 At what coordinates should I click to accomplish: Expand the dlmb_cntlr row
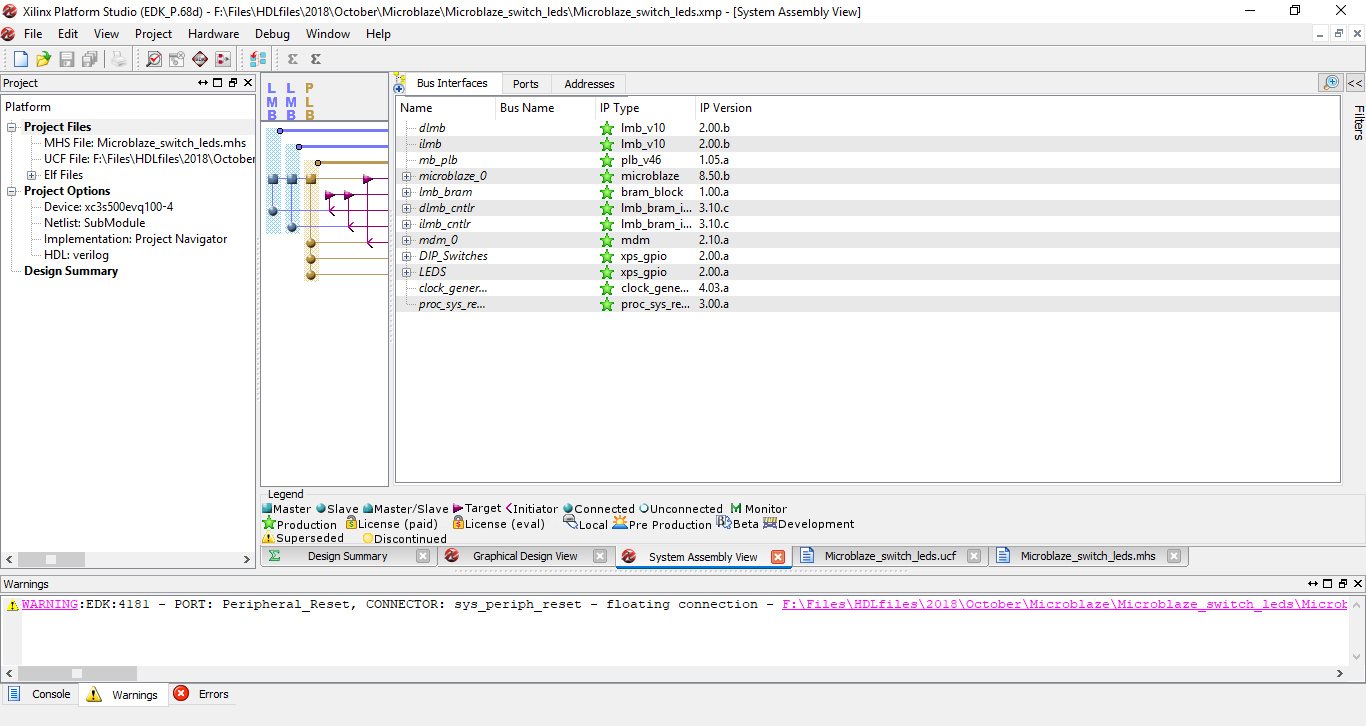407,208
